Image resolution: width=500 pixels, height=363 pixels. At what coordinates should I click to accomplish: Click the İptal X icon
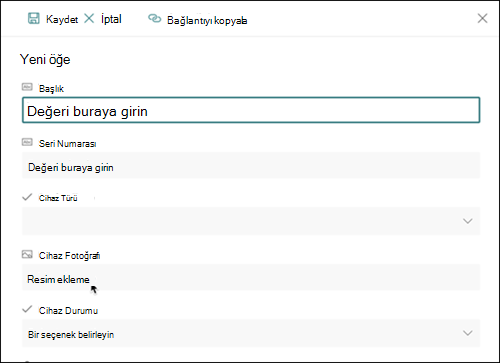89,19
